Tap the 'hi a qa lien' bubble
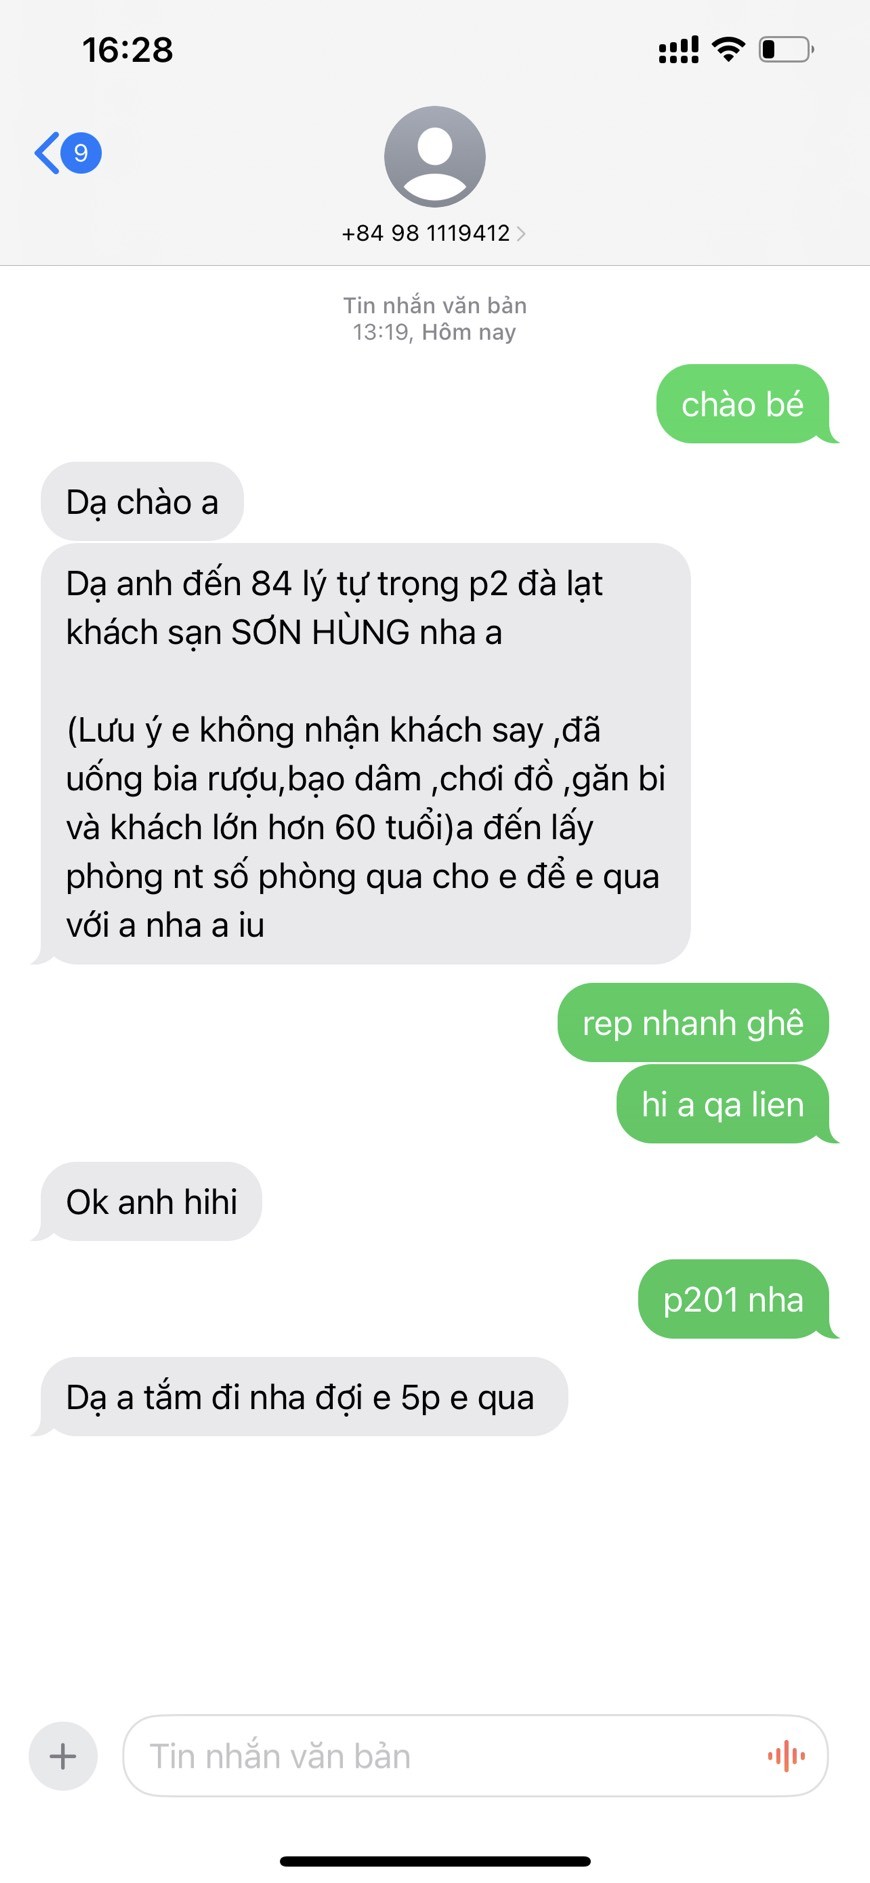870x1883 pixels. (x=723, y=1104)
